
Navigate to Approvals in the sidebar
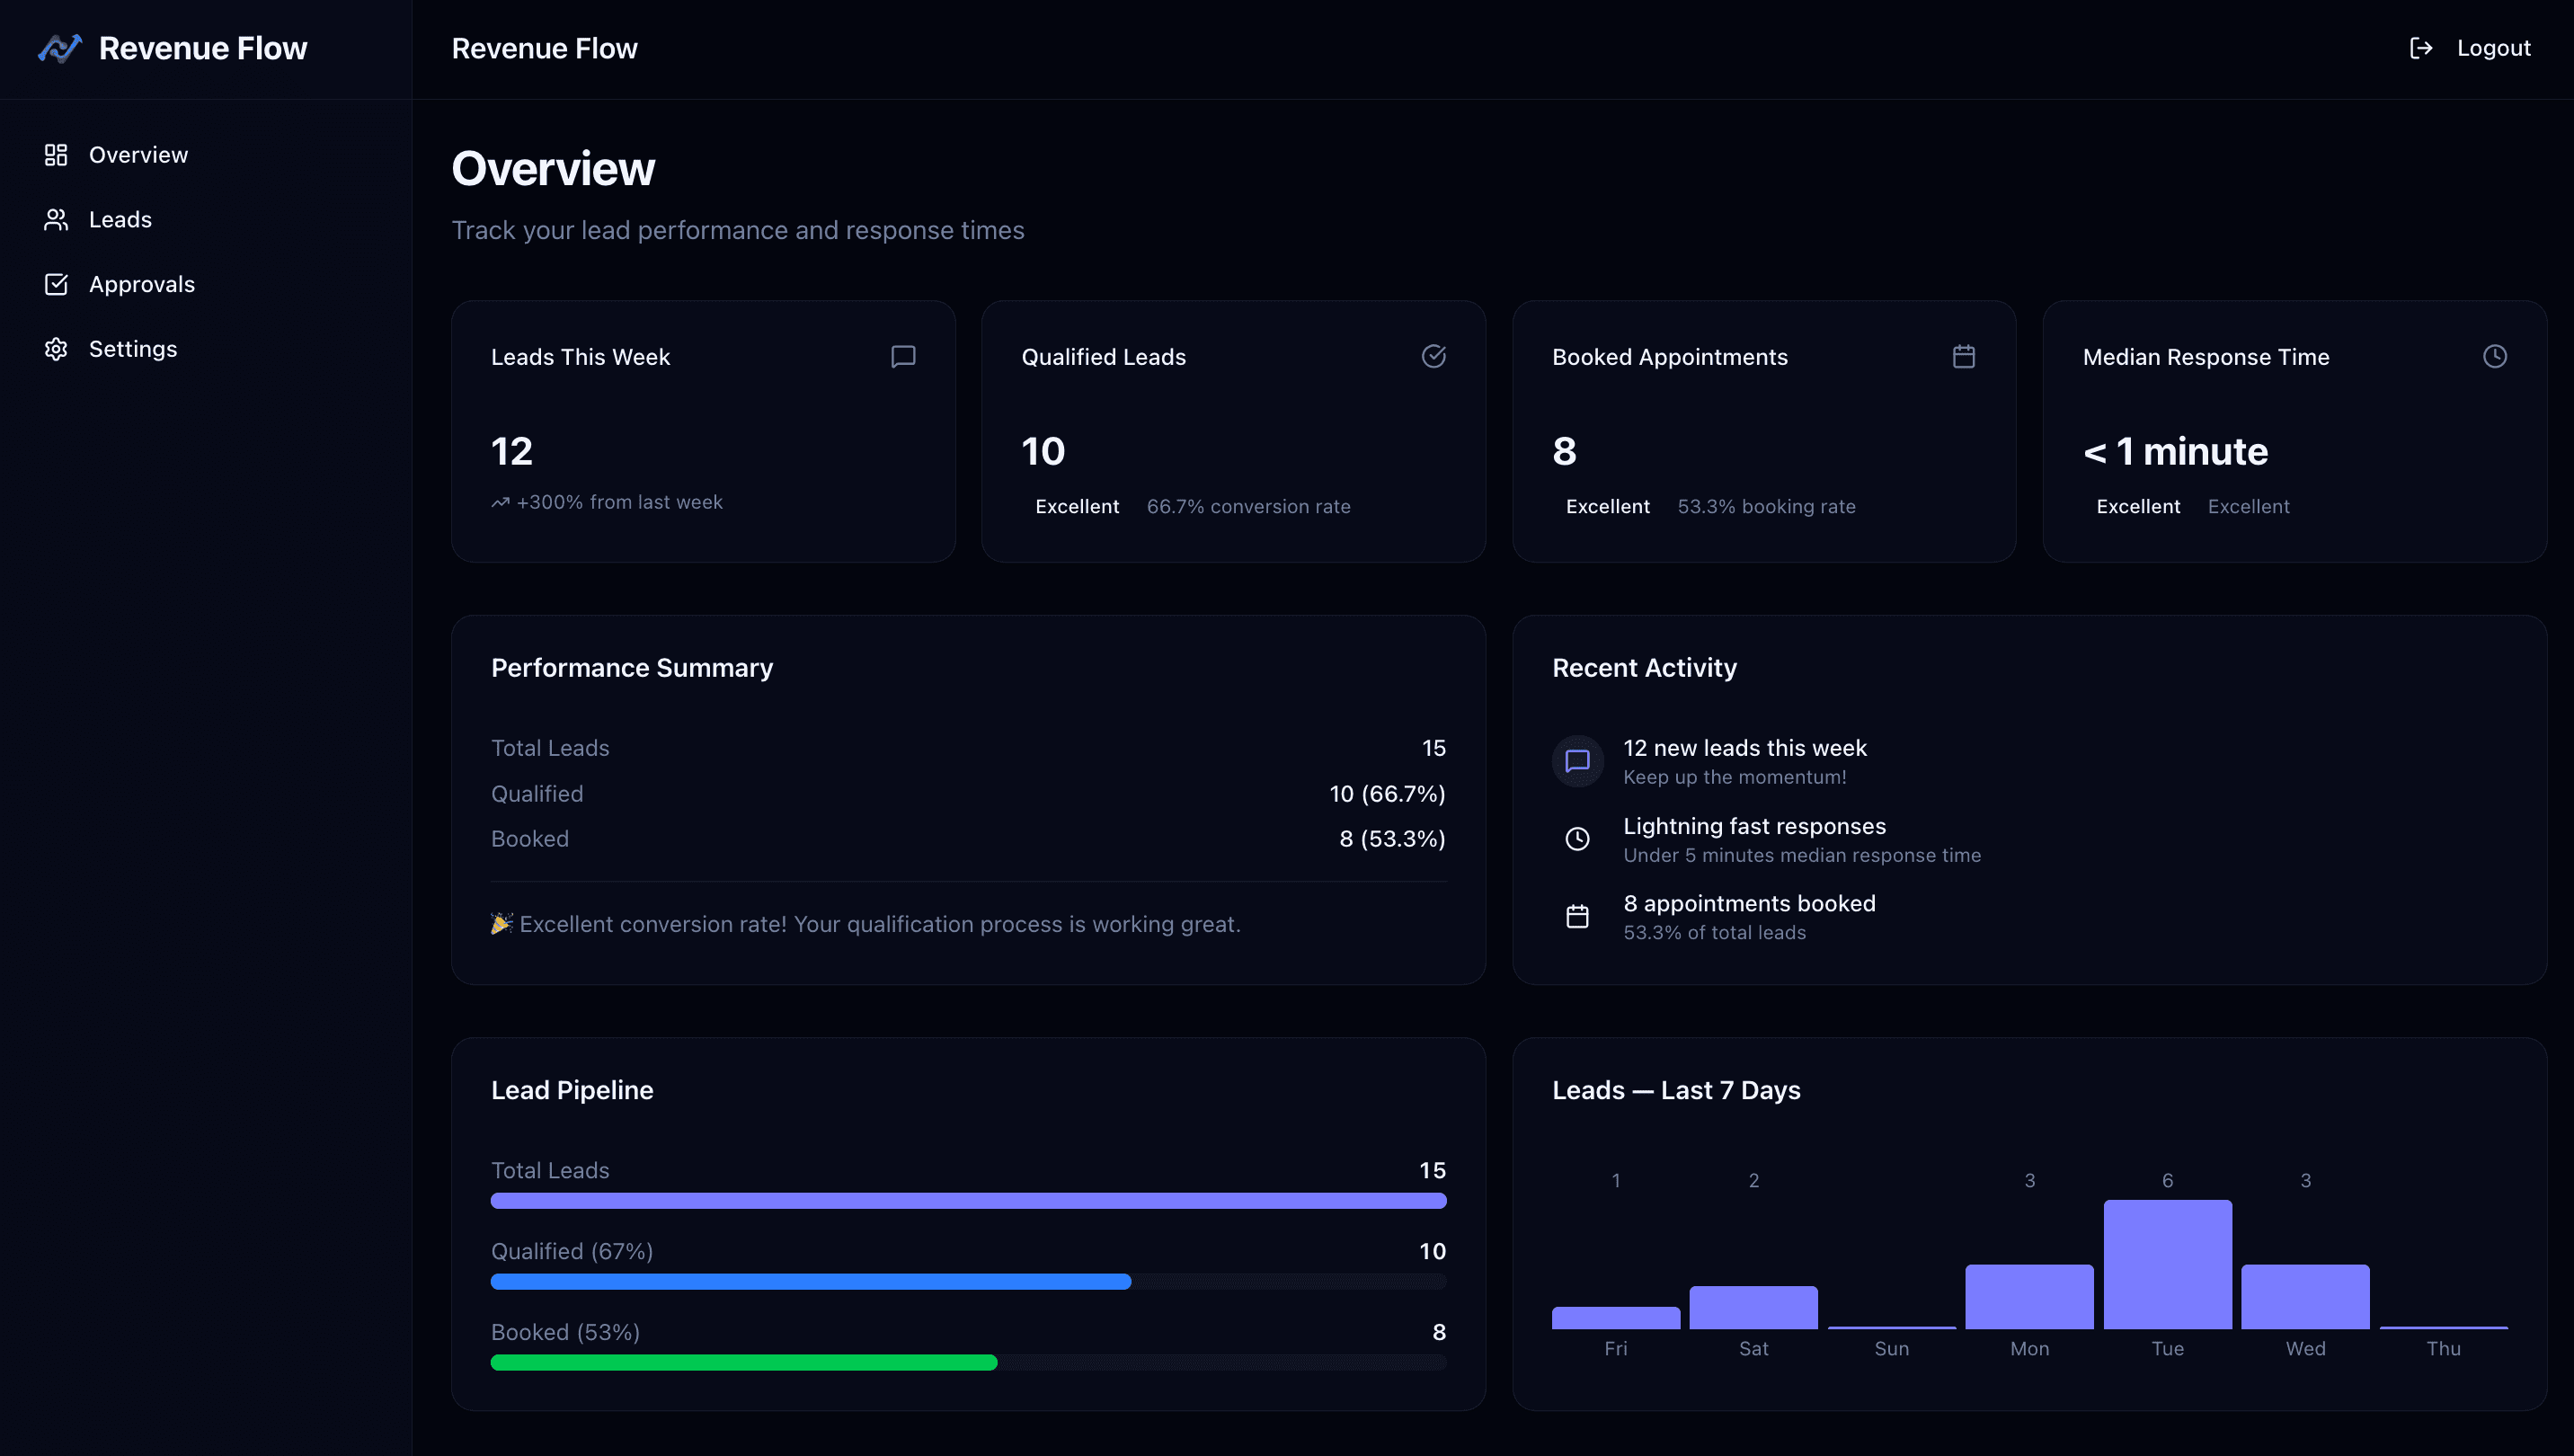pyautogui.click(x=142, y=284)
